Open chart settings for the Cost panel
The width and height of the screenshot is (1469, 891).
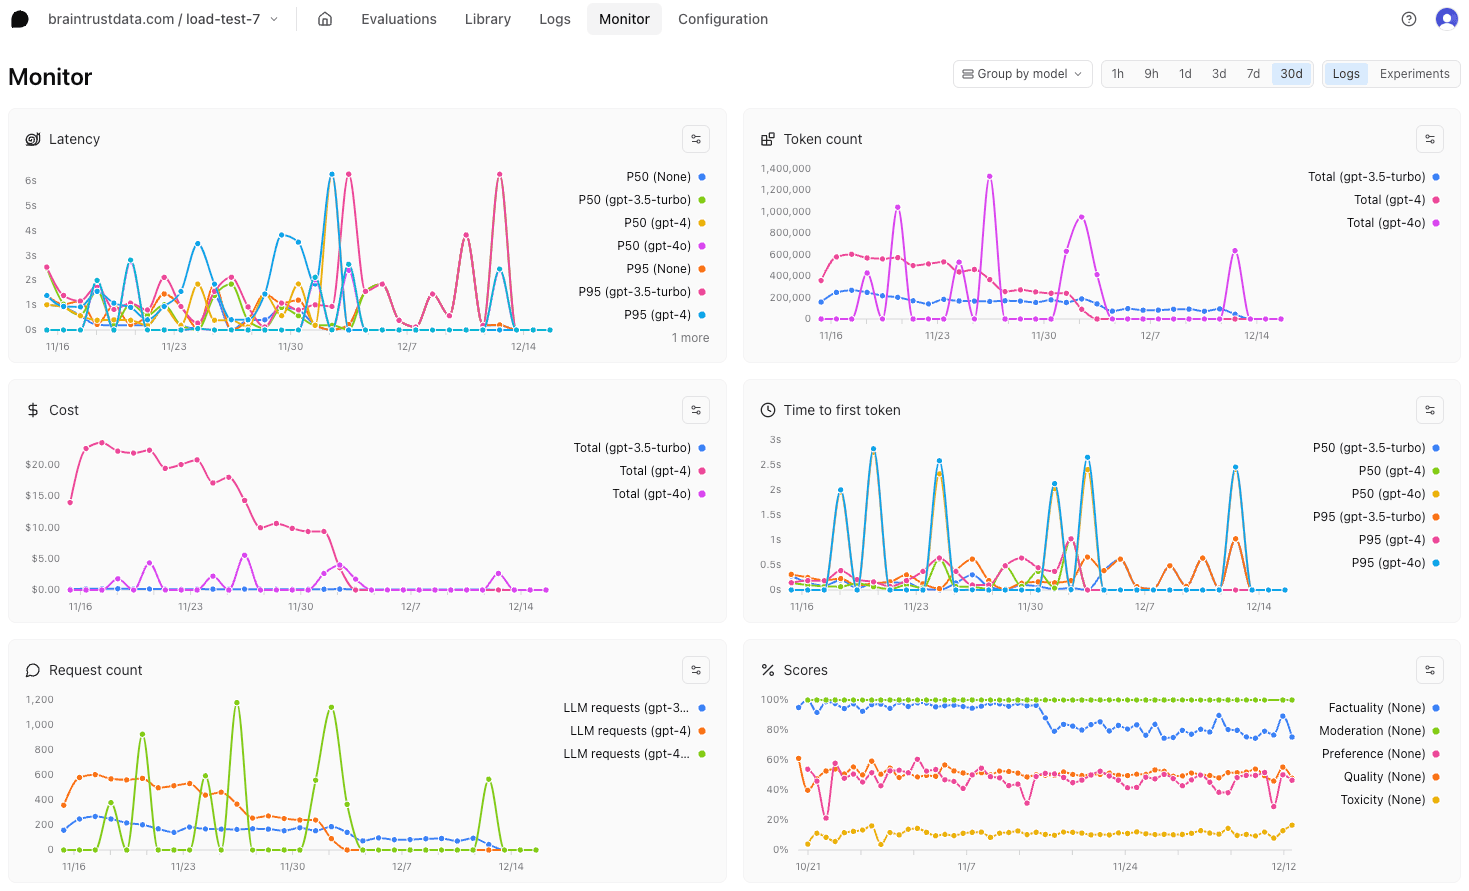[x=696, y=410]
